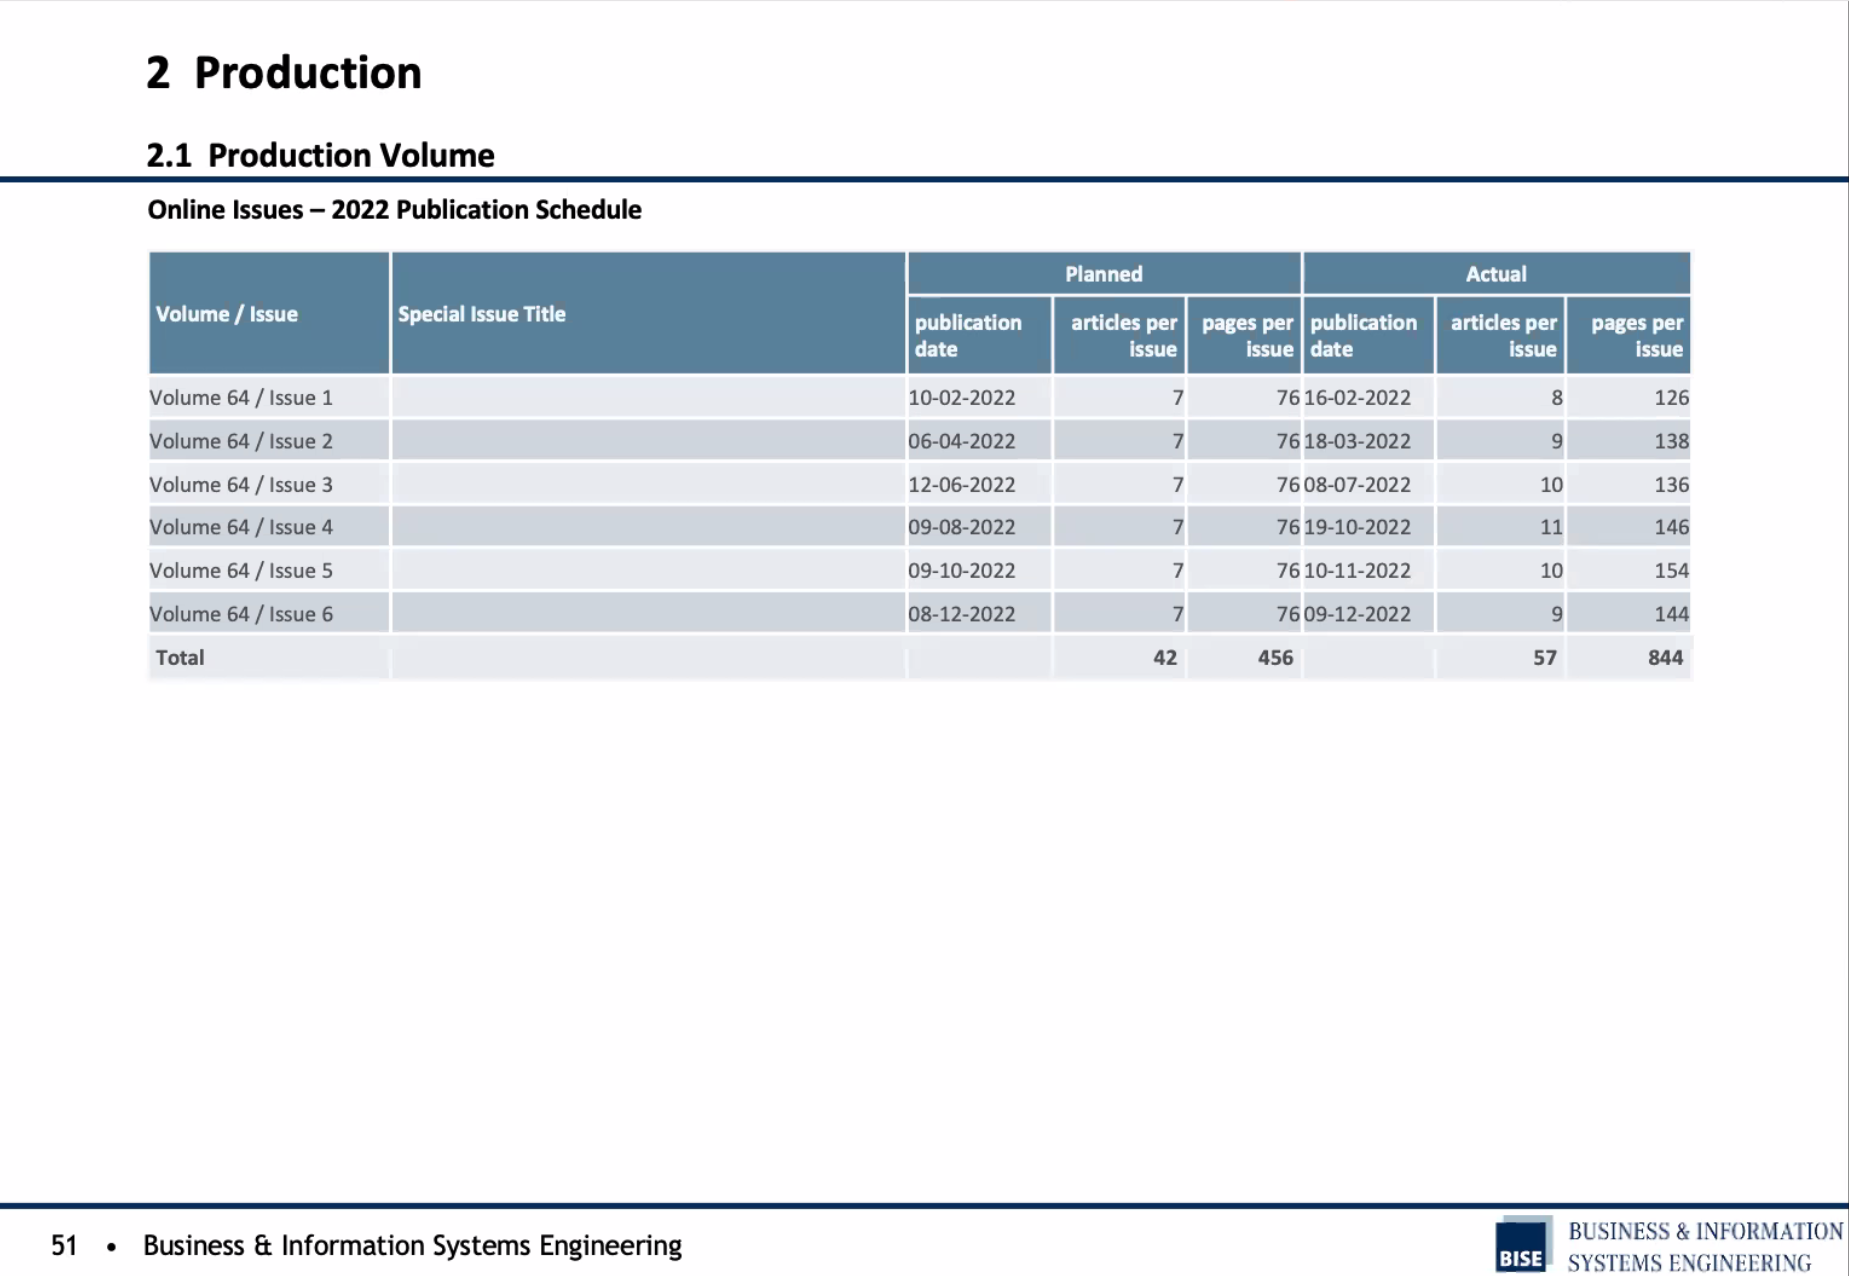Click the Volume 64 / Issue 4 row label
Screen dimensions: 1849x1276
pyautogui.click(x=241, y=527)
